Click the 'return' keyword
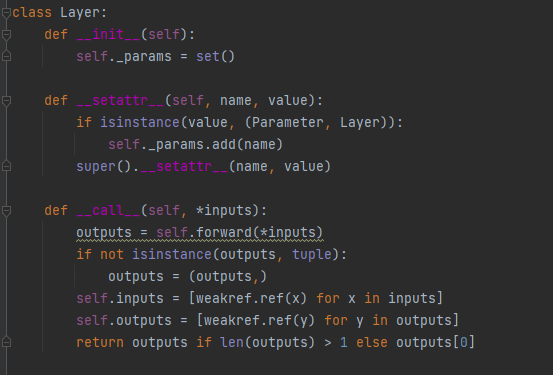 click(x=100, y=343)
